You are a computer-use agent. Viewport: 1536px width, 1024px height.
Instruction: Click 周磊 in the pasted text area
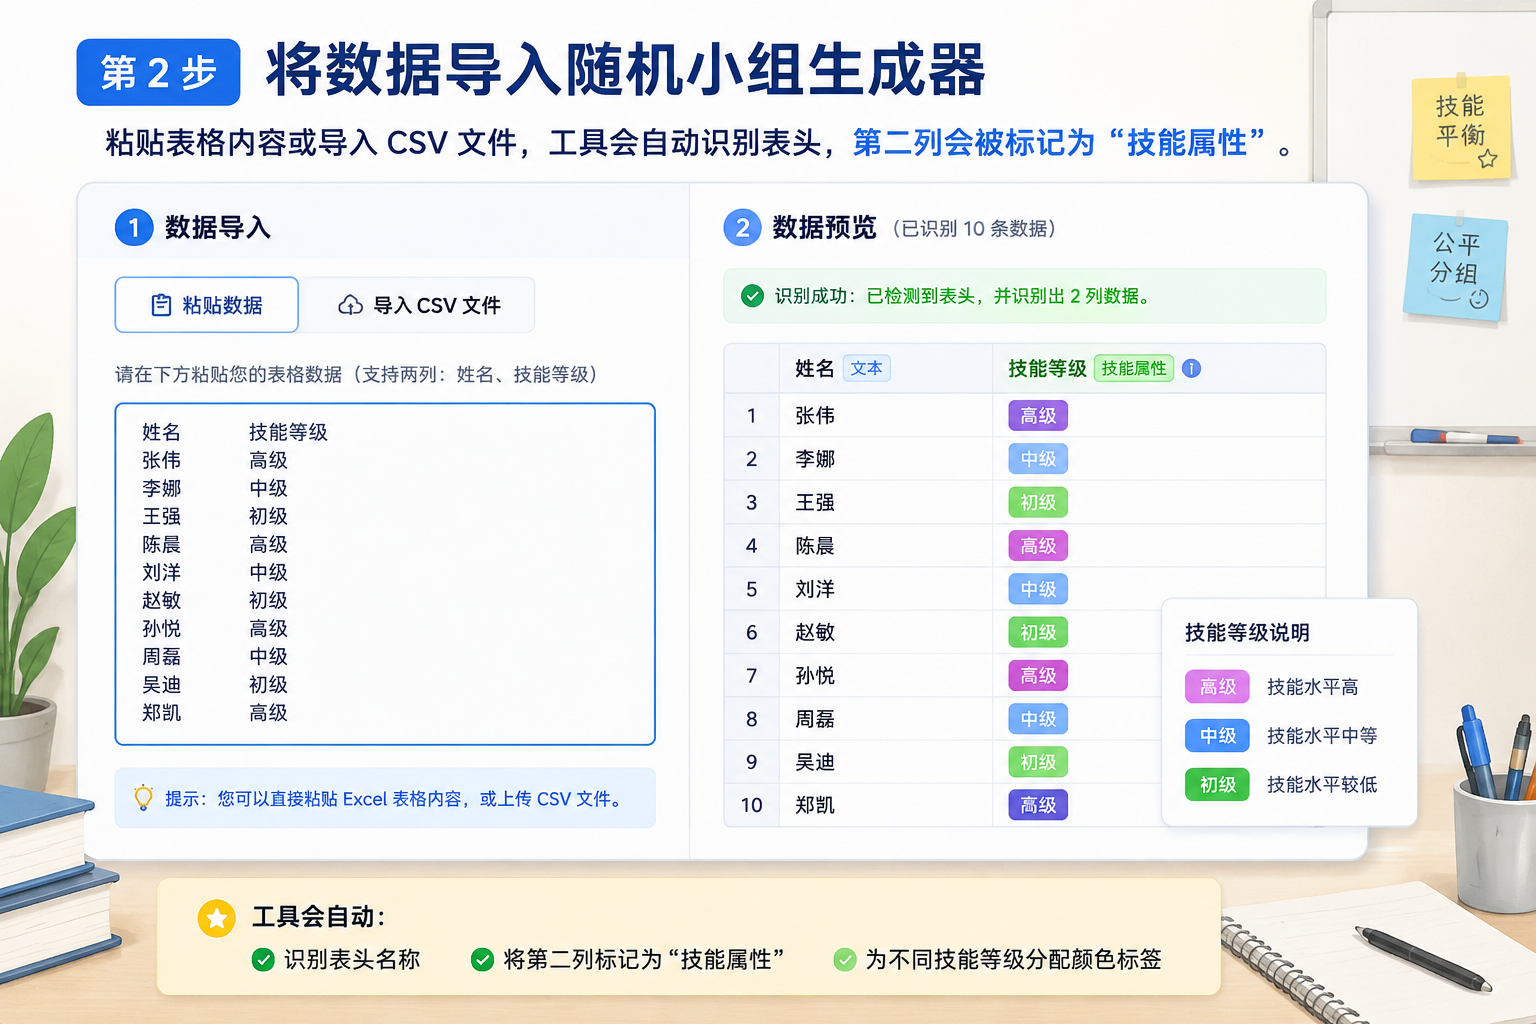[161, 656]
